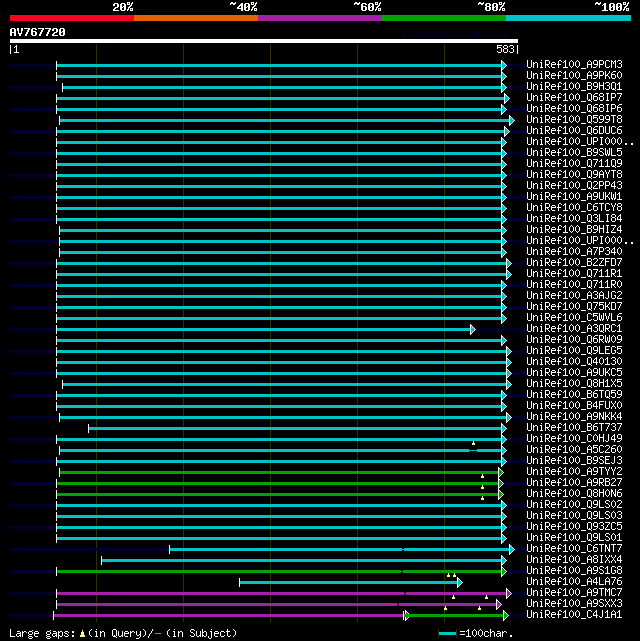
Task: Click the UniRef100_B6TQ59 label
Action: [574, 394]
